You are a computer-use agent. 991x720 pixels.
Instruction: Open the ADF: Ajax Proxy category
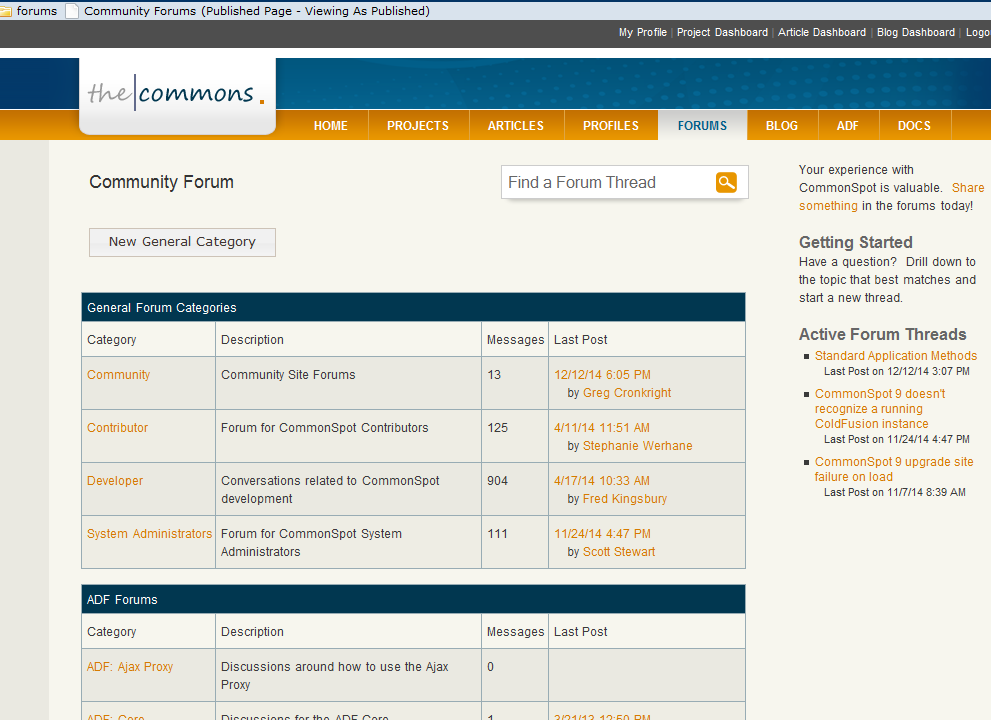(x=130, y=667)
